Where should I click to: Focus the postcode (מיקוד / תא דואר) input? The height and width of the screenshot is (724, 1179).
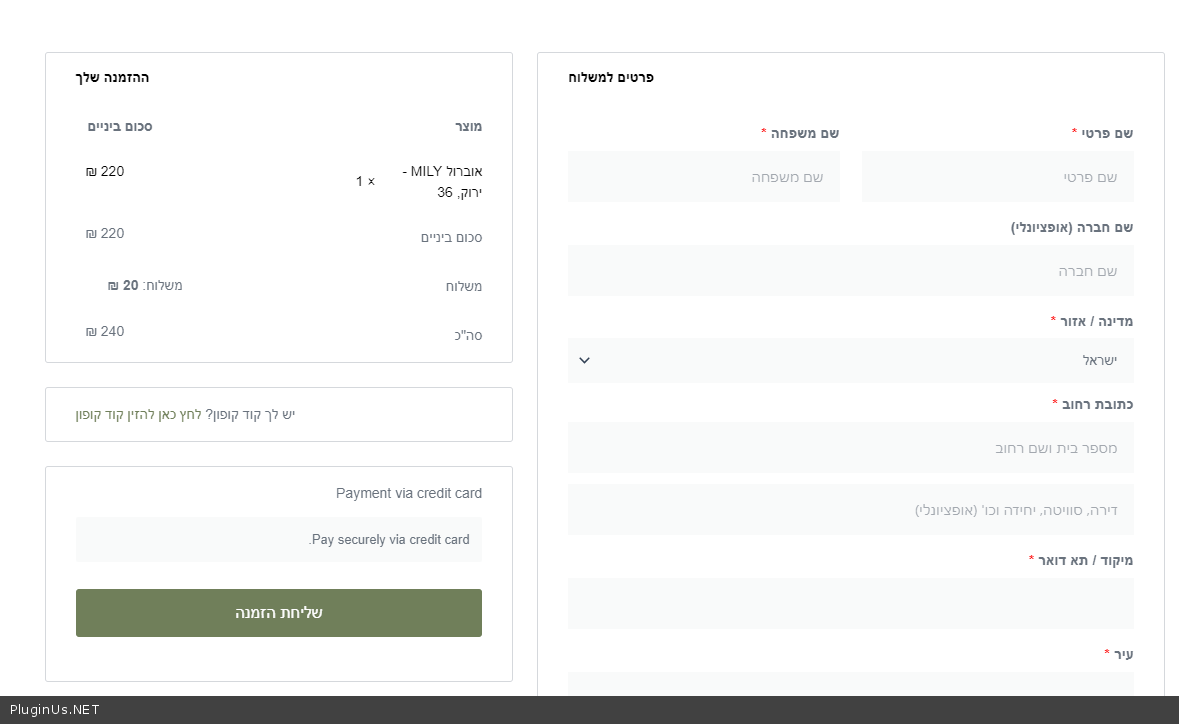(x=850, y=603)
